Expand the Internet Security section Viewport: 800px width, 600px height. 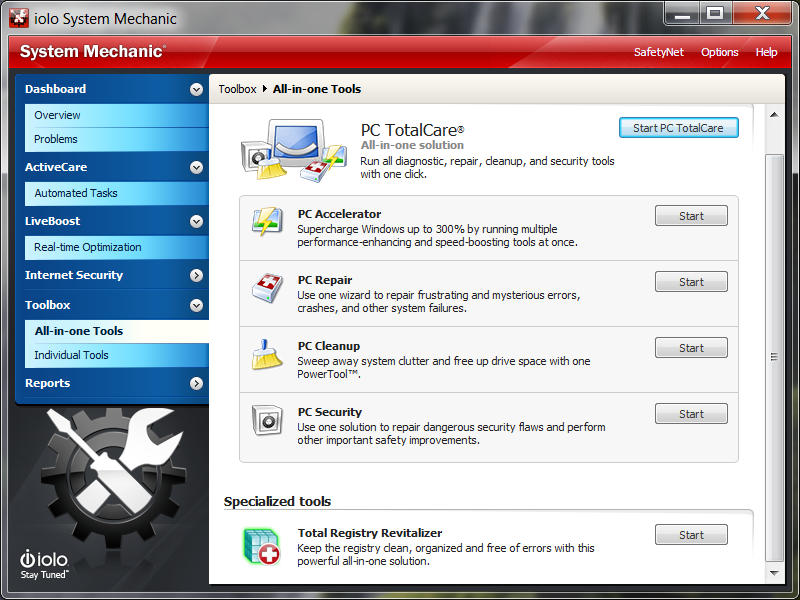coord(196,275)
